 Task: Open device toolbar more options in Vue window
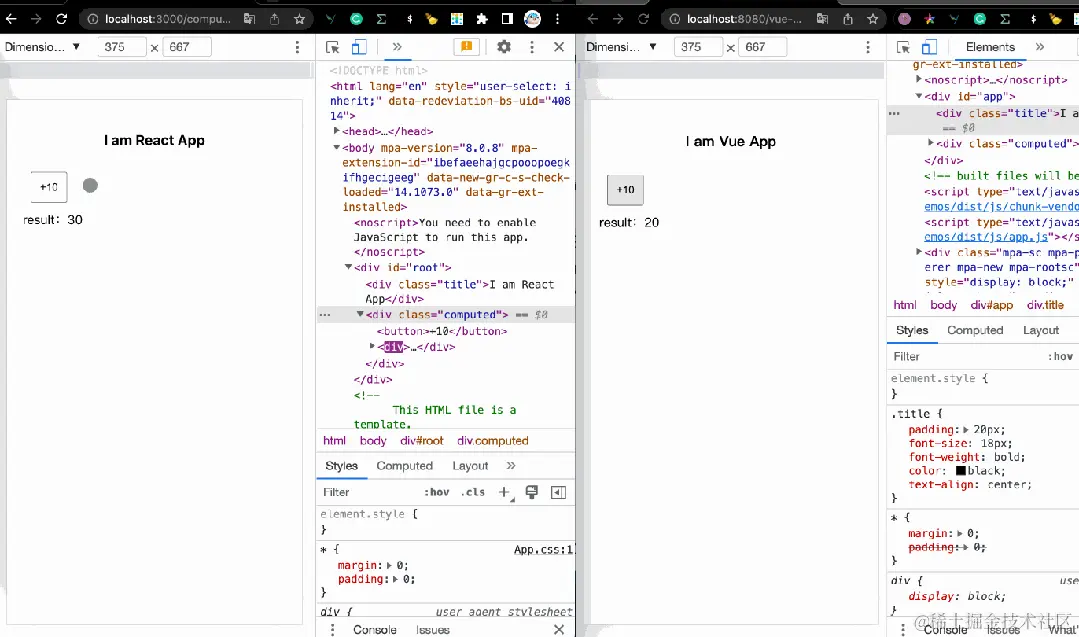(868, 47)
